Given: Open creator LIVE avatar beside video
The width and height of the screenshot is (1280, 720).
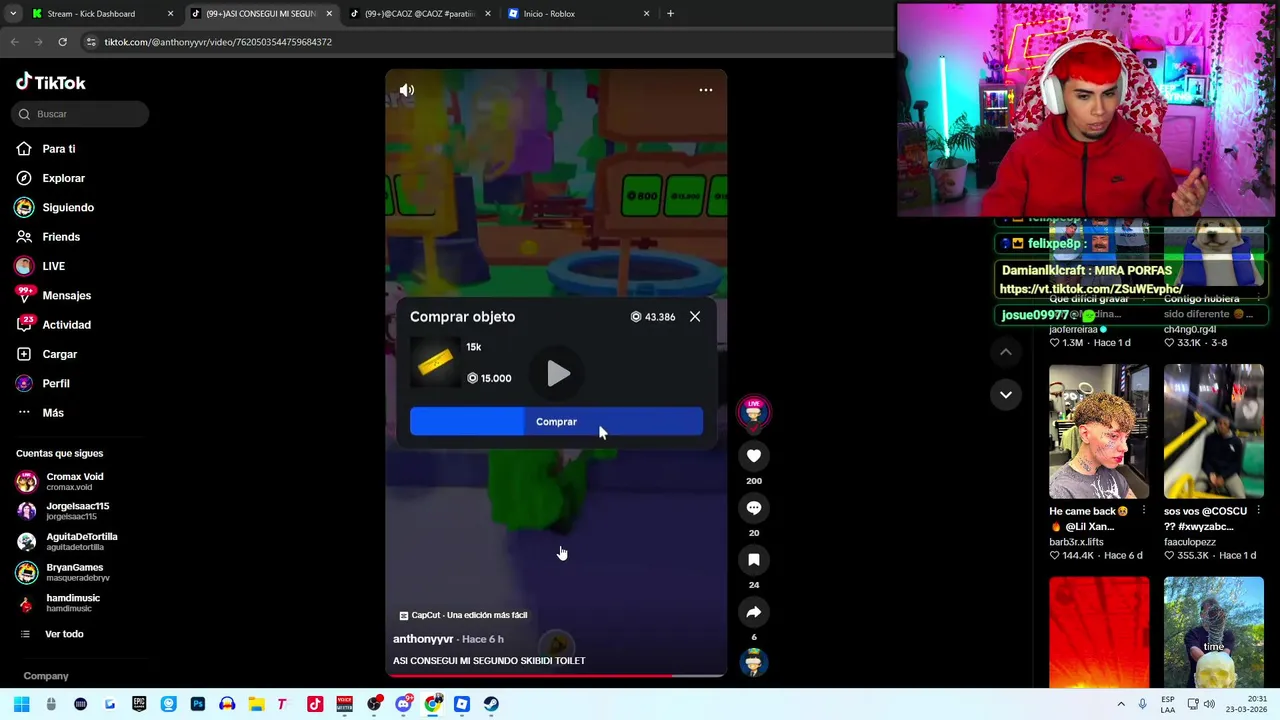Looking at the screenshot, I should [x=754, y=411].
